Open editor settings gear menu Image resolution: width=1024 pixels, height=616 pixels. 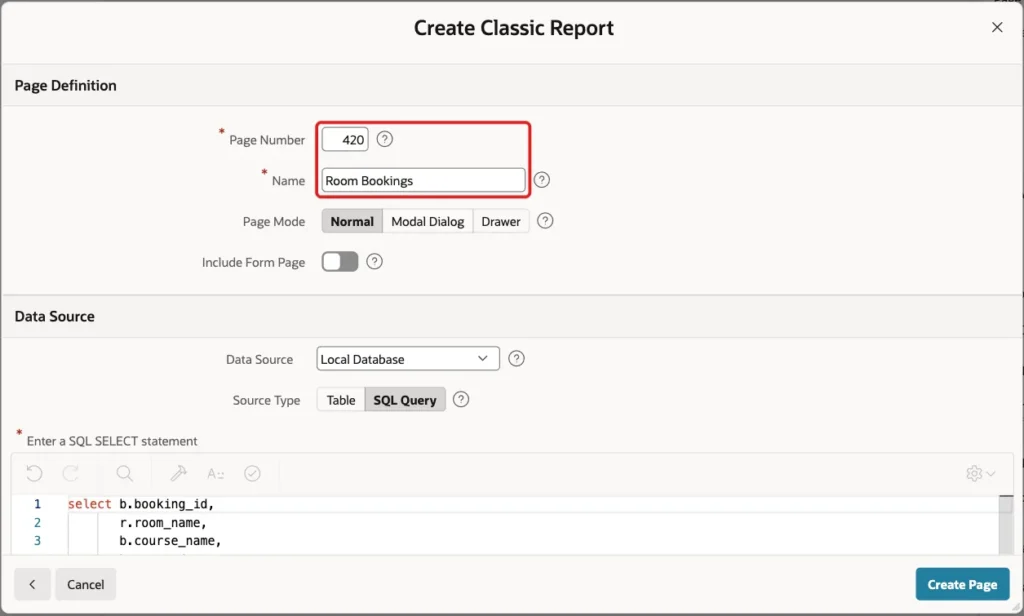point(980,473)
